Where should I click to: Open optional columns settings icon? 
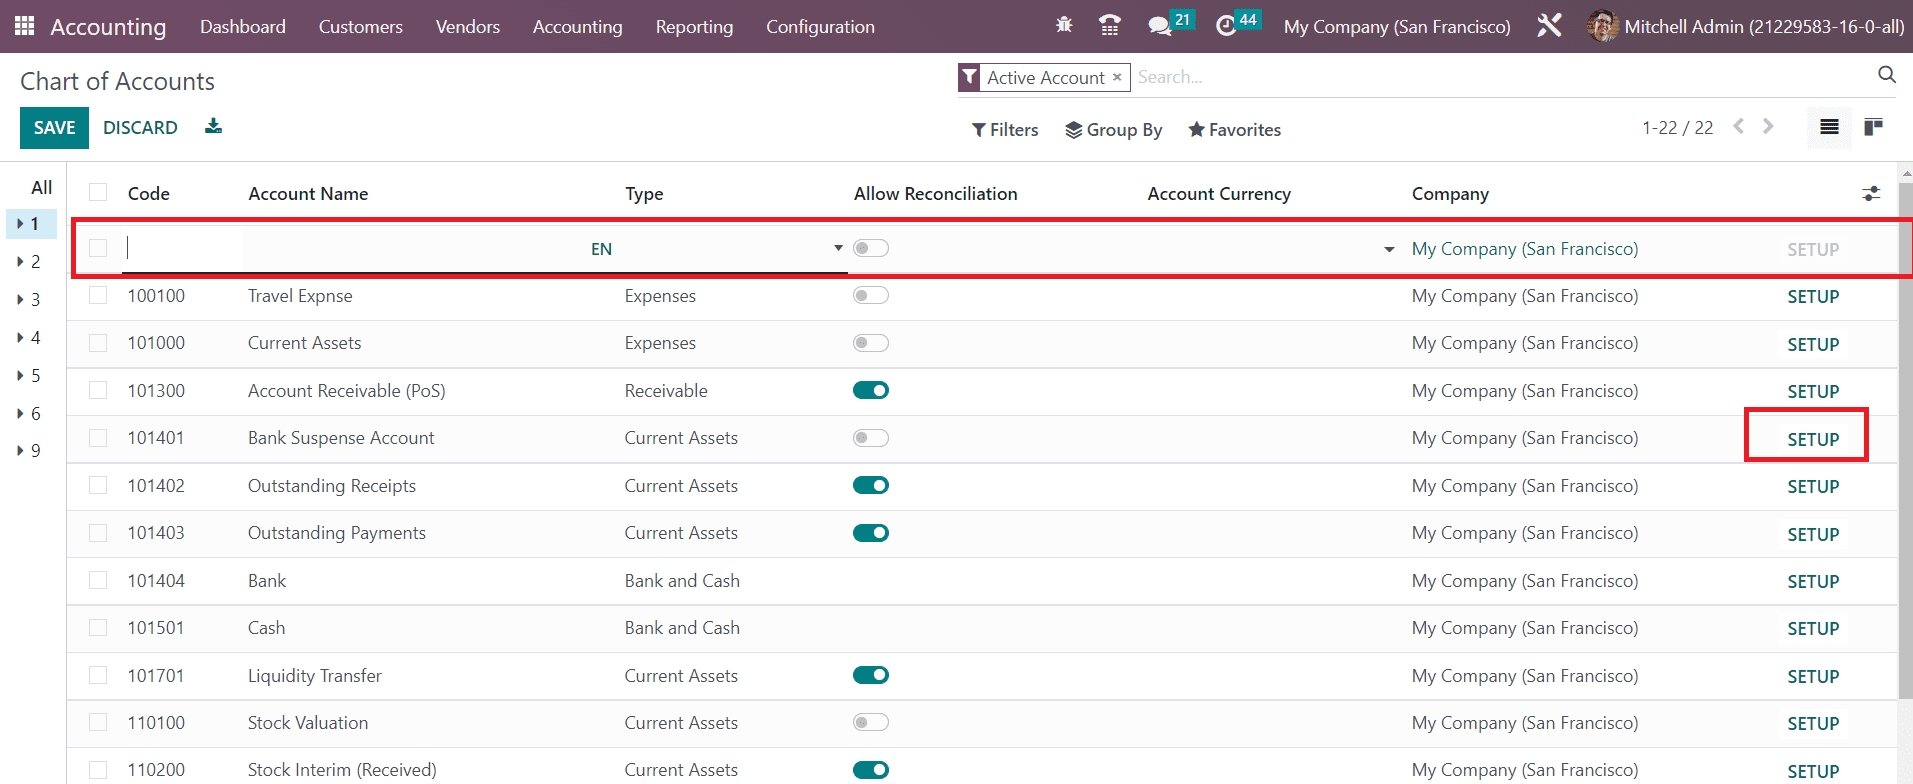tap(1871, 194)
